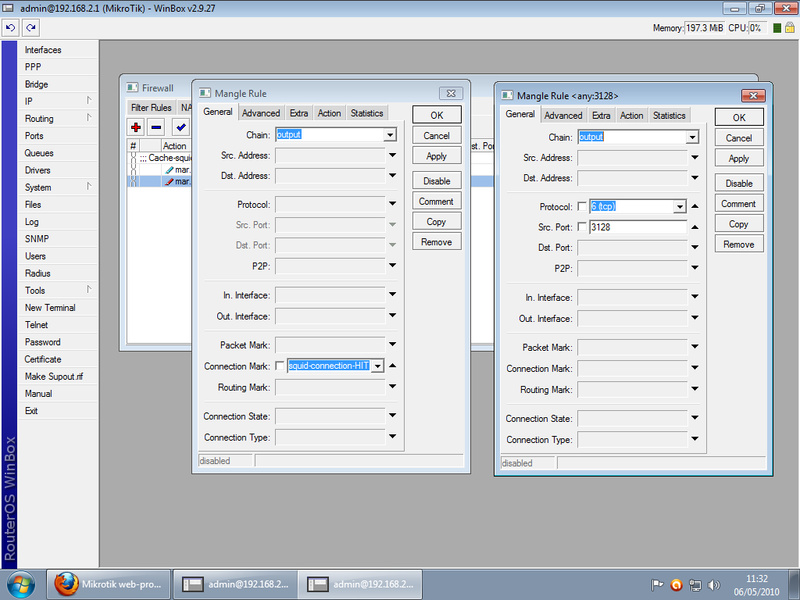This screenshot has width=800, height=600.
Task: Click the Action Center flag tray icon
Action: (657, 585)
